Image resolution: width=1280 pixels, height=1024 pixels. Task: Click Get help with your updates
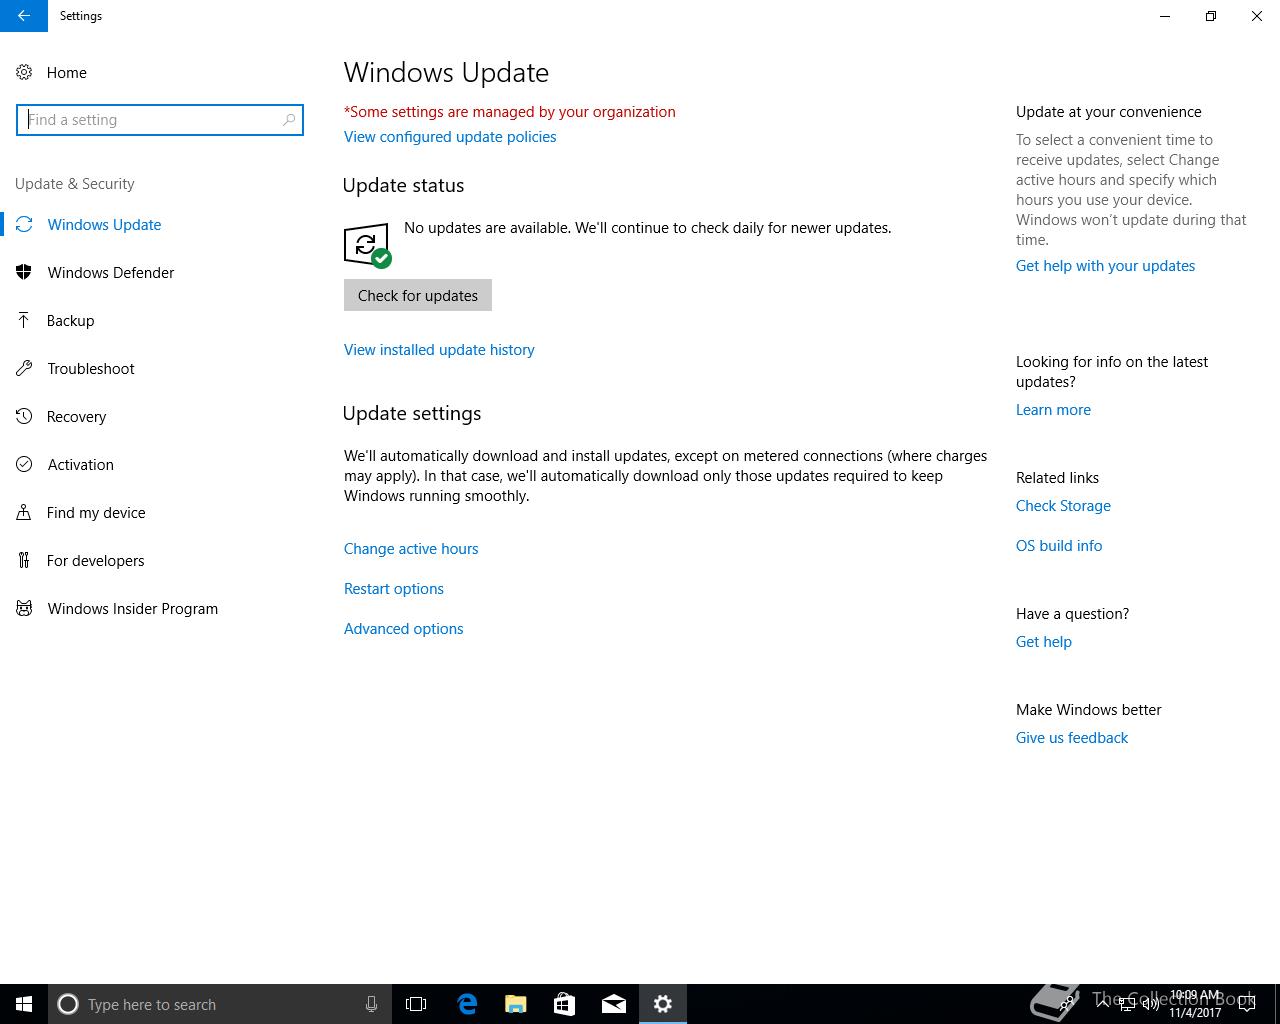(1105, 266)
